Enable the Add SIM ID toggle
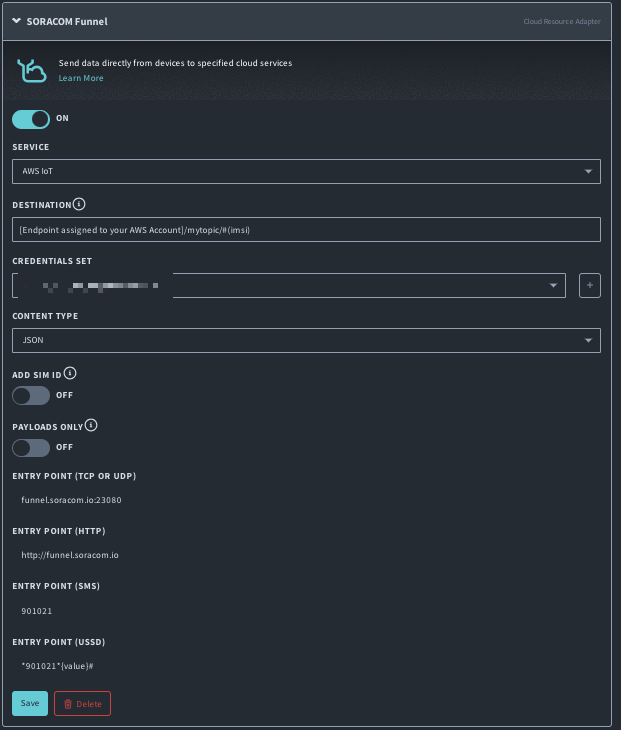The height and width of the screenshot is (730, 621). (x=31, y=395)
